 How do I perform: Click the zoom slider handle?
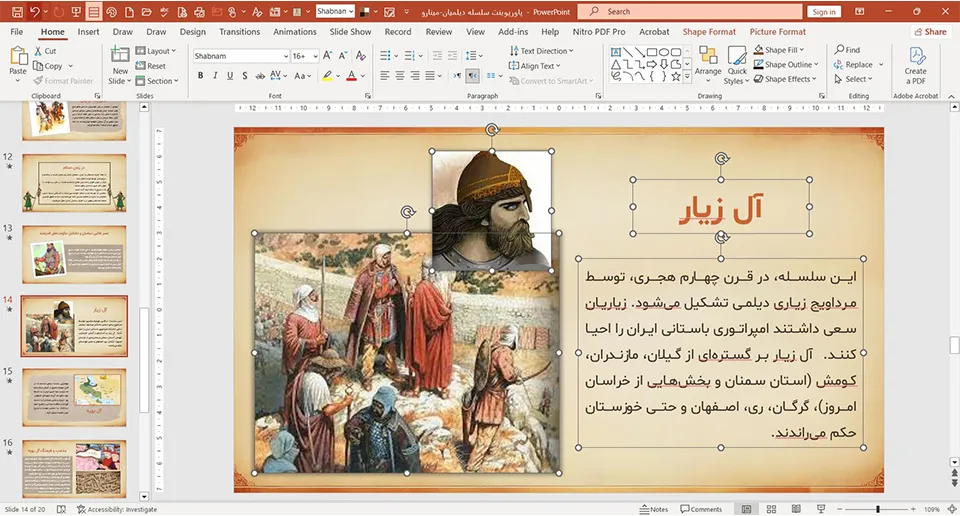(x=878, y=509)
